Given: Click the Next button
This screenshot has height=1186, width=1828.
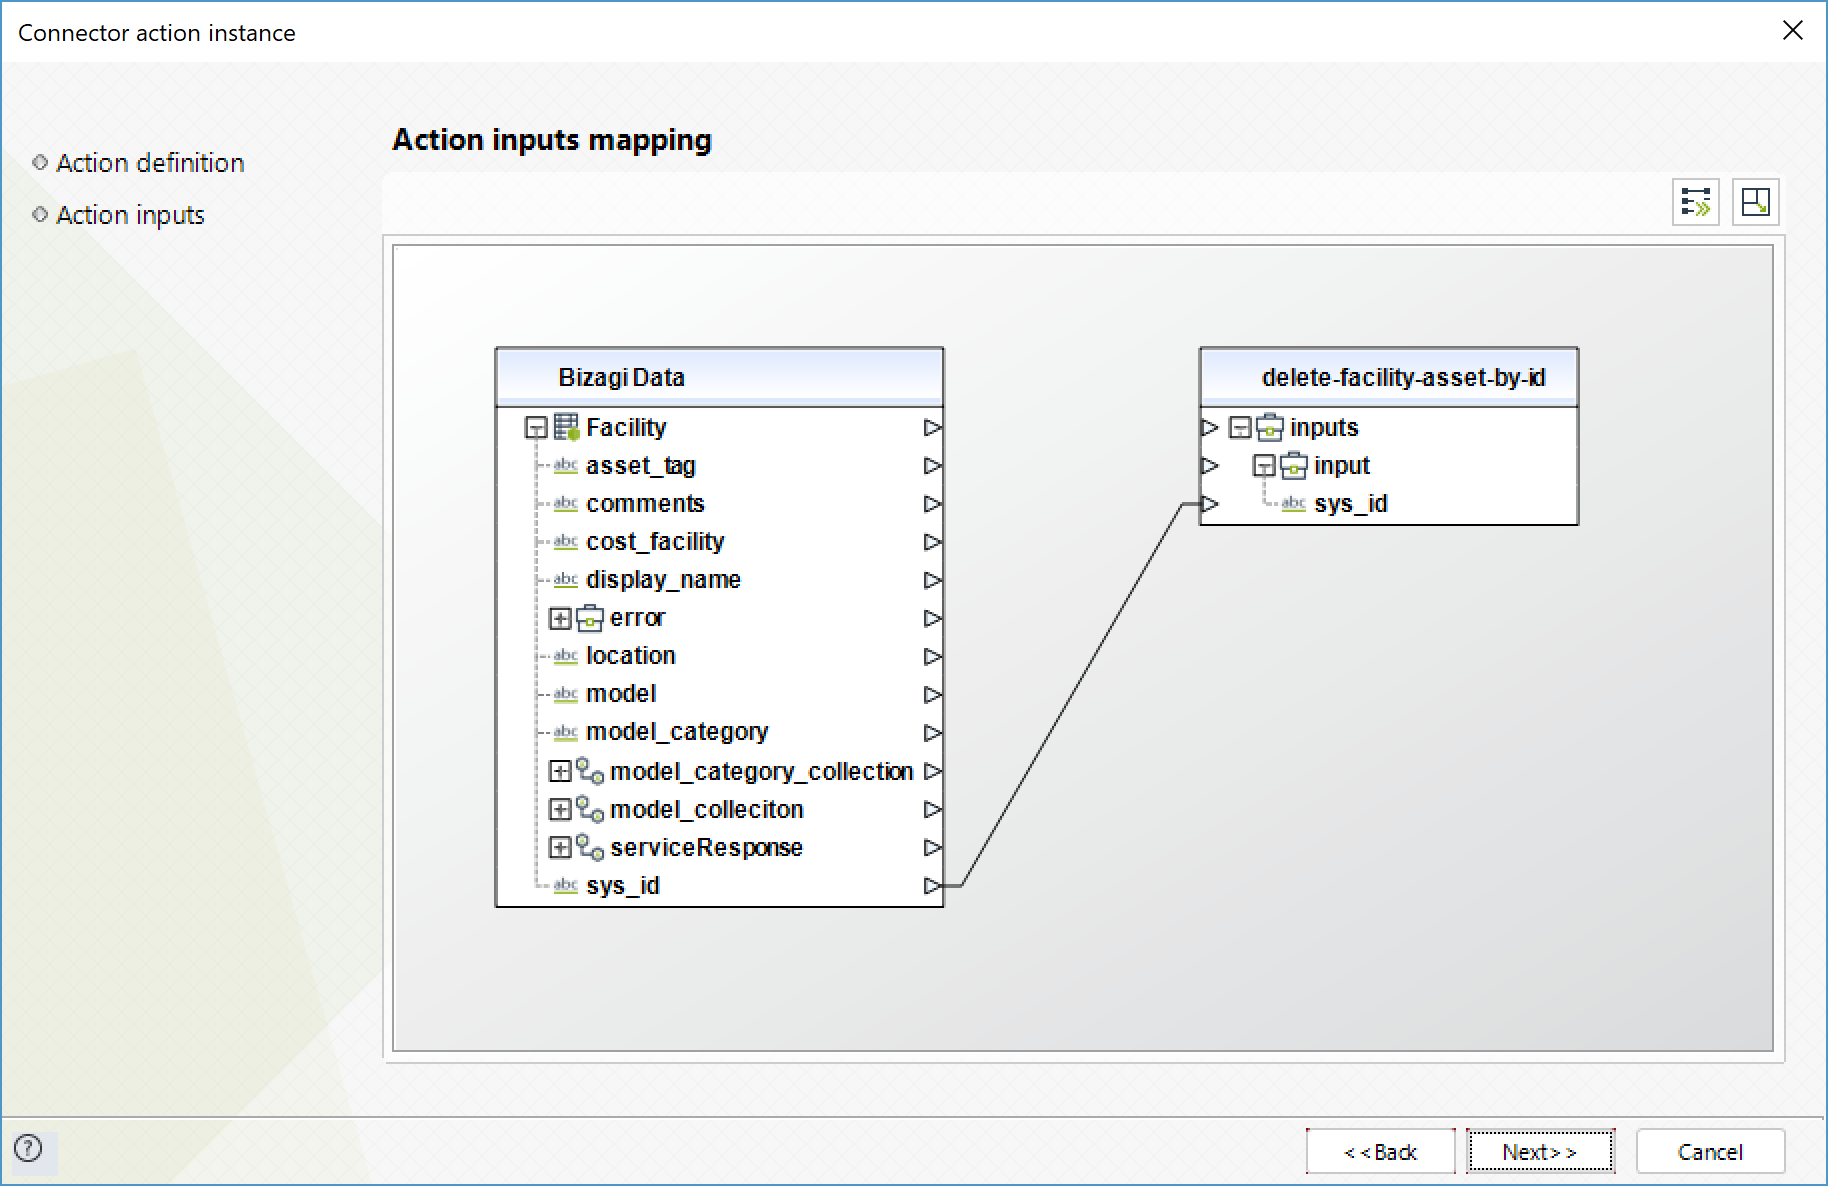Looking at the screenshot, I should click(x=1540, y=1152).
